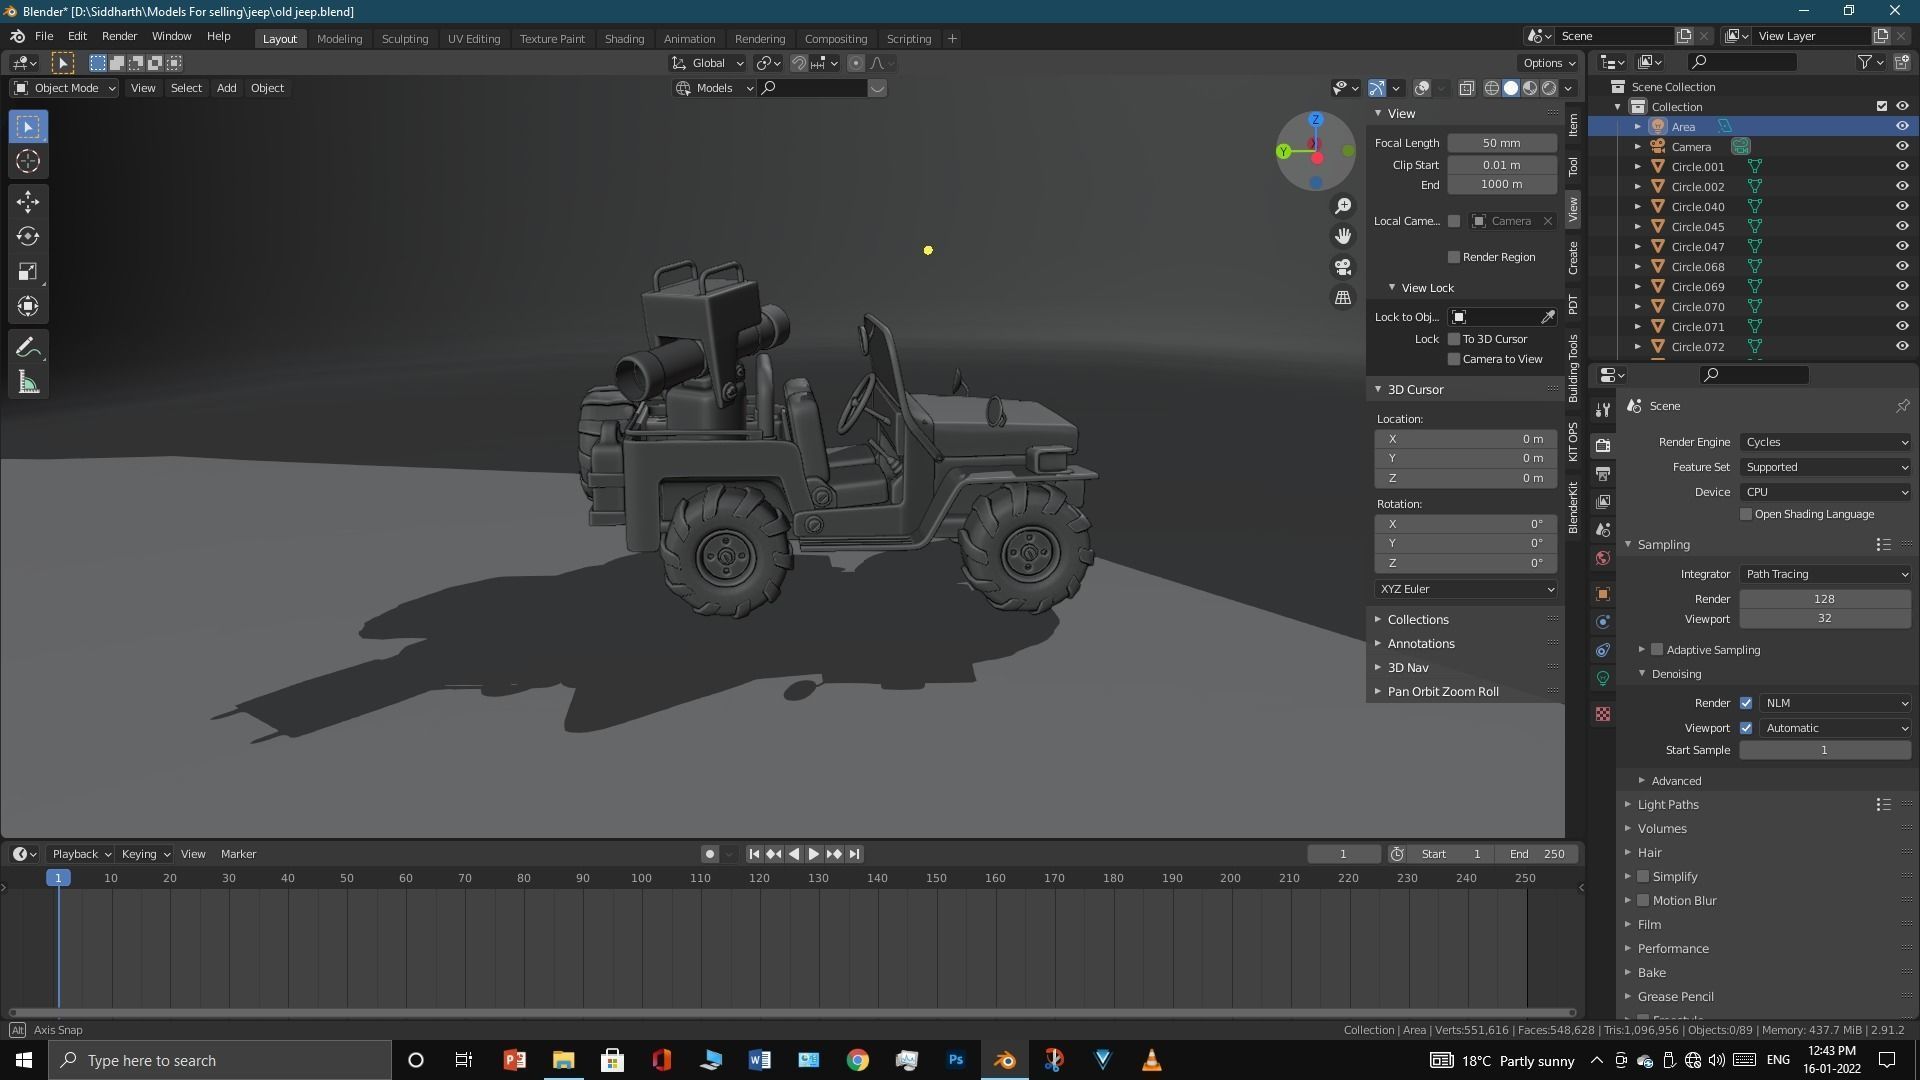Switch to the Sculpting workspace tab
The width and height of the screenshot is (1920, 1080).
coord(405,38)
